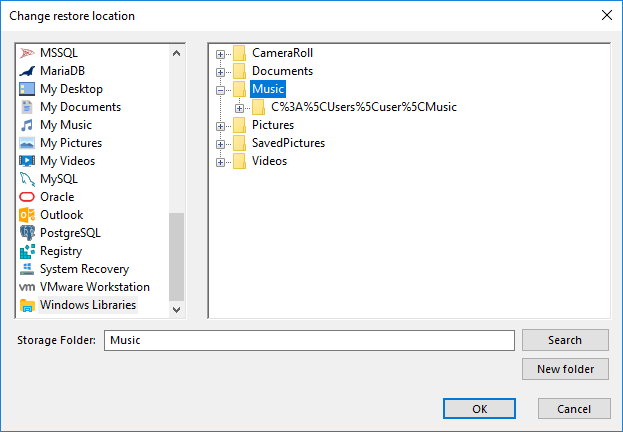Viewport: 623px width, 432px height.
Task: Click the VMware Workstation vm icon
Action: pos(27,287)
